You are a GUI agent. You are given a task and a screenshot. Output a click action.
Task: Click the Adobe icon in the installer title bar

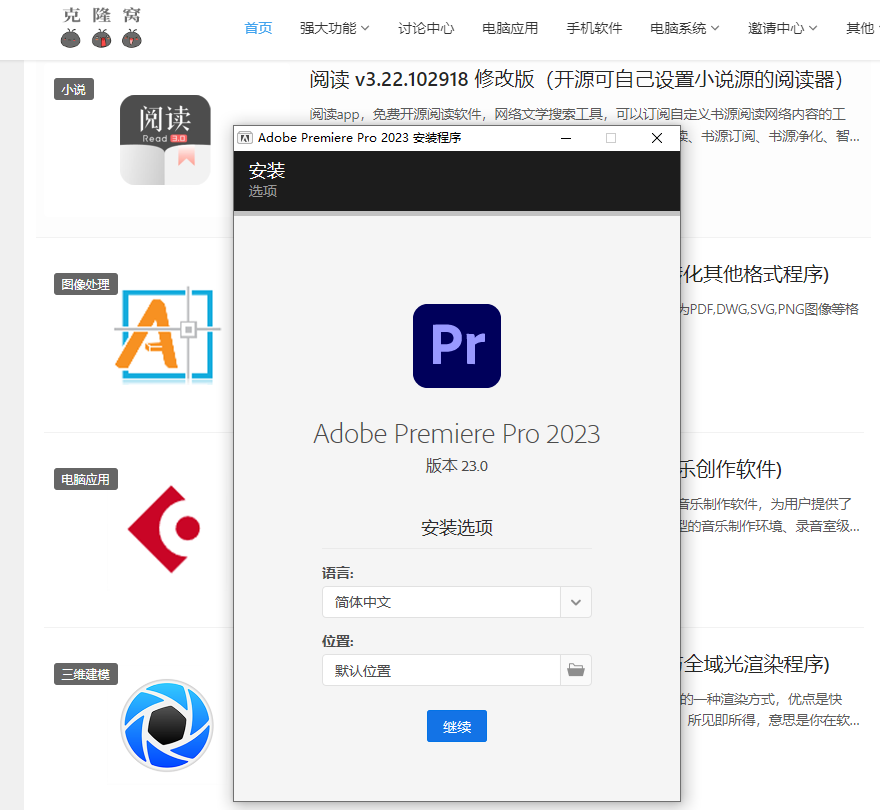(244, 138)
